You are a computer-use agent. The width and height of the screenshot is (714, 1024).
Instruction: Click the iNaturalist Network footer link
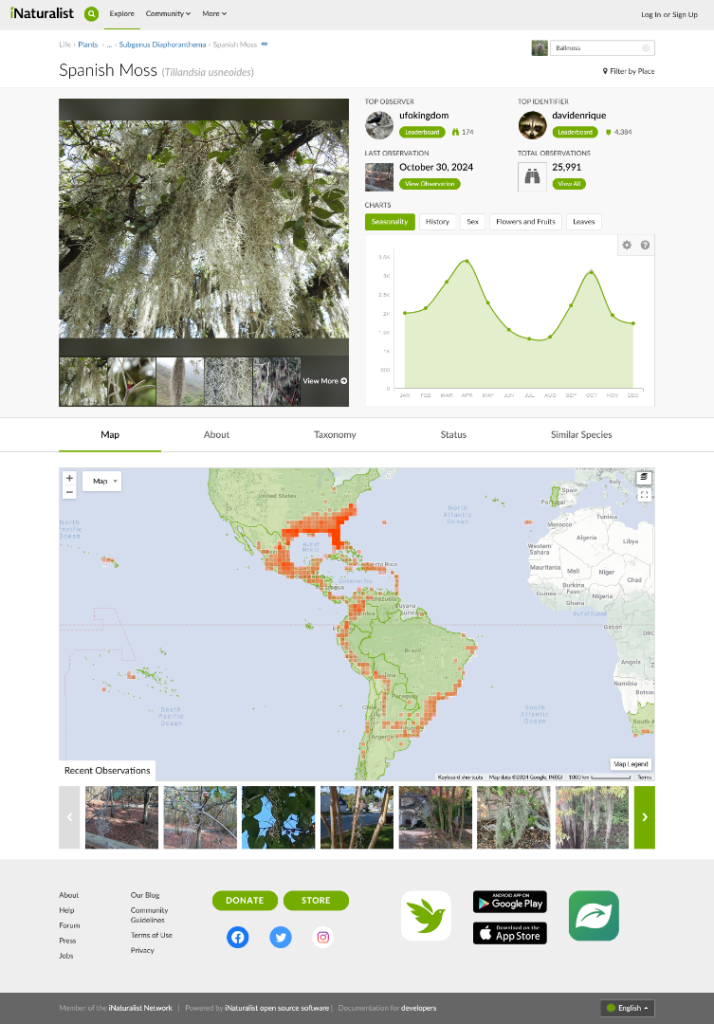140,1008
